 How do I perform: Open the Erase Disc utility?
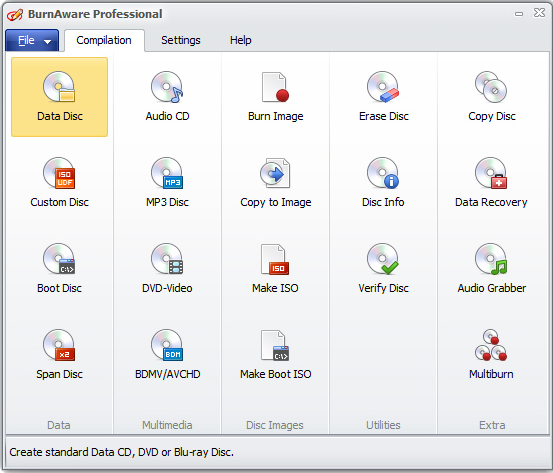383,97
